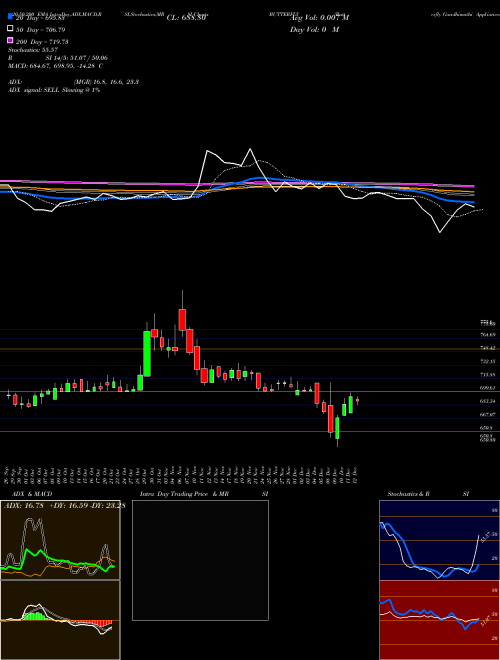Open the empty Intra Day Trading Price panel
500x660 pixels.
pyautogui.click(x=200, y=560)
